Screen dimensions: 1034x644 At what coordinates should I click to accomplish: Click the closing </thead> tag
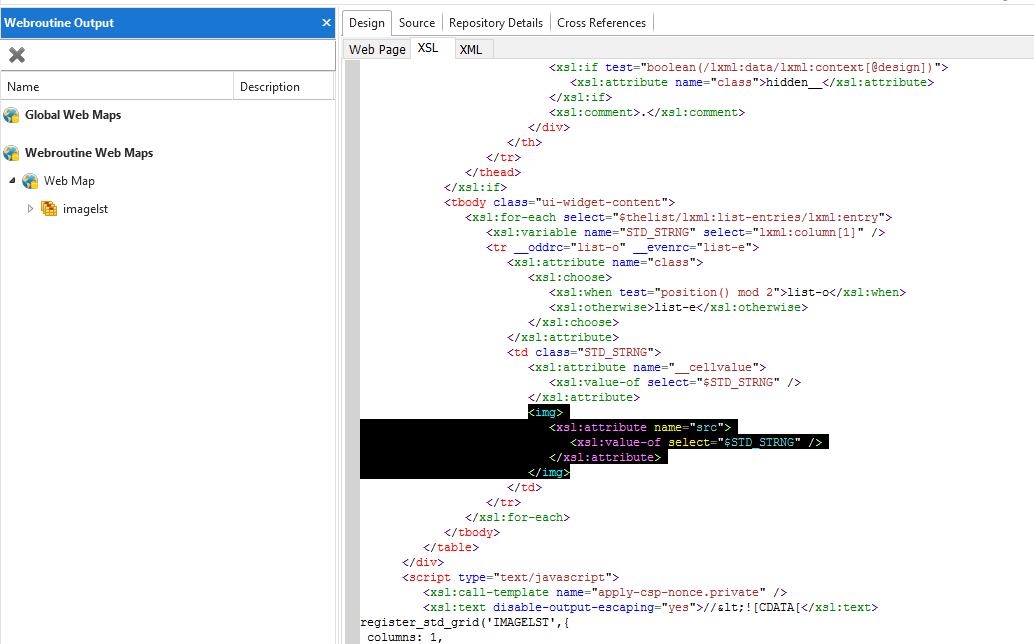(493, 172)
